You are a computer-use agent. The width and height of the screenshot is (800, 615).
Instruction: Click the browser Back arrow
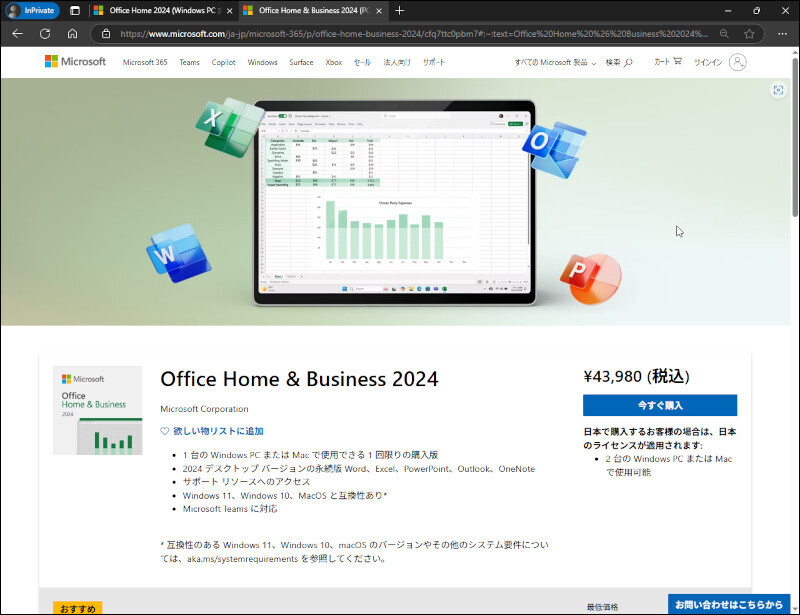point(18,34)
